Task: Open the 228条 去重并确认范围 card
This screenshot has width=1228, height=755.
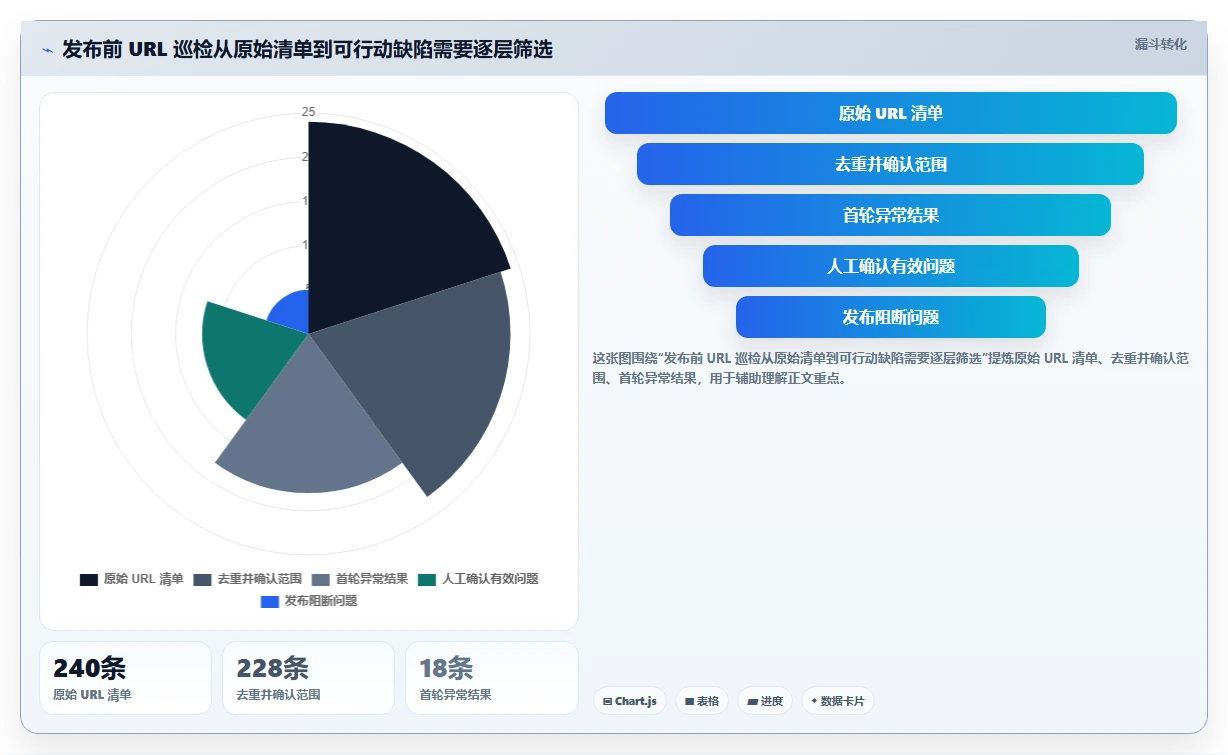Action: (308, 678)
